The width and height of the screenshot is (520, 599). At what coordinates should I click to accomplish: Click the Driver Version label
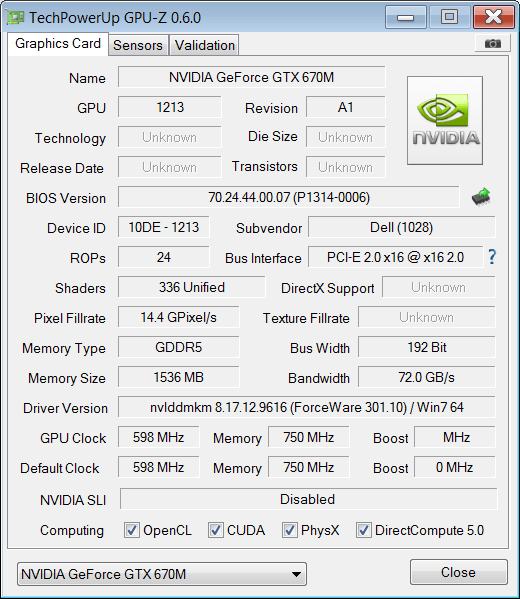pyautogui.click(x=65, y=408)
